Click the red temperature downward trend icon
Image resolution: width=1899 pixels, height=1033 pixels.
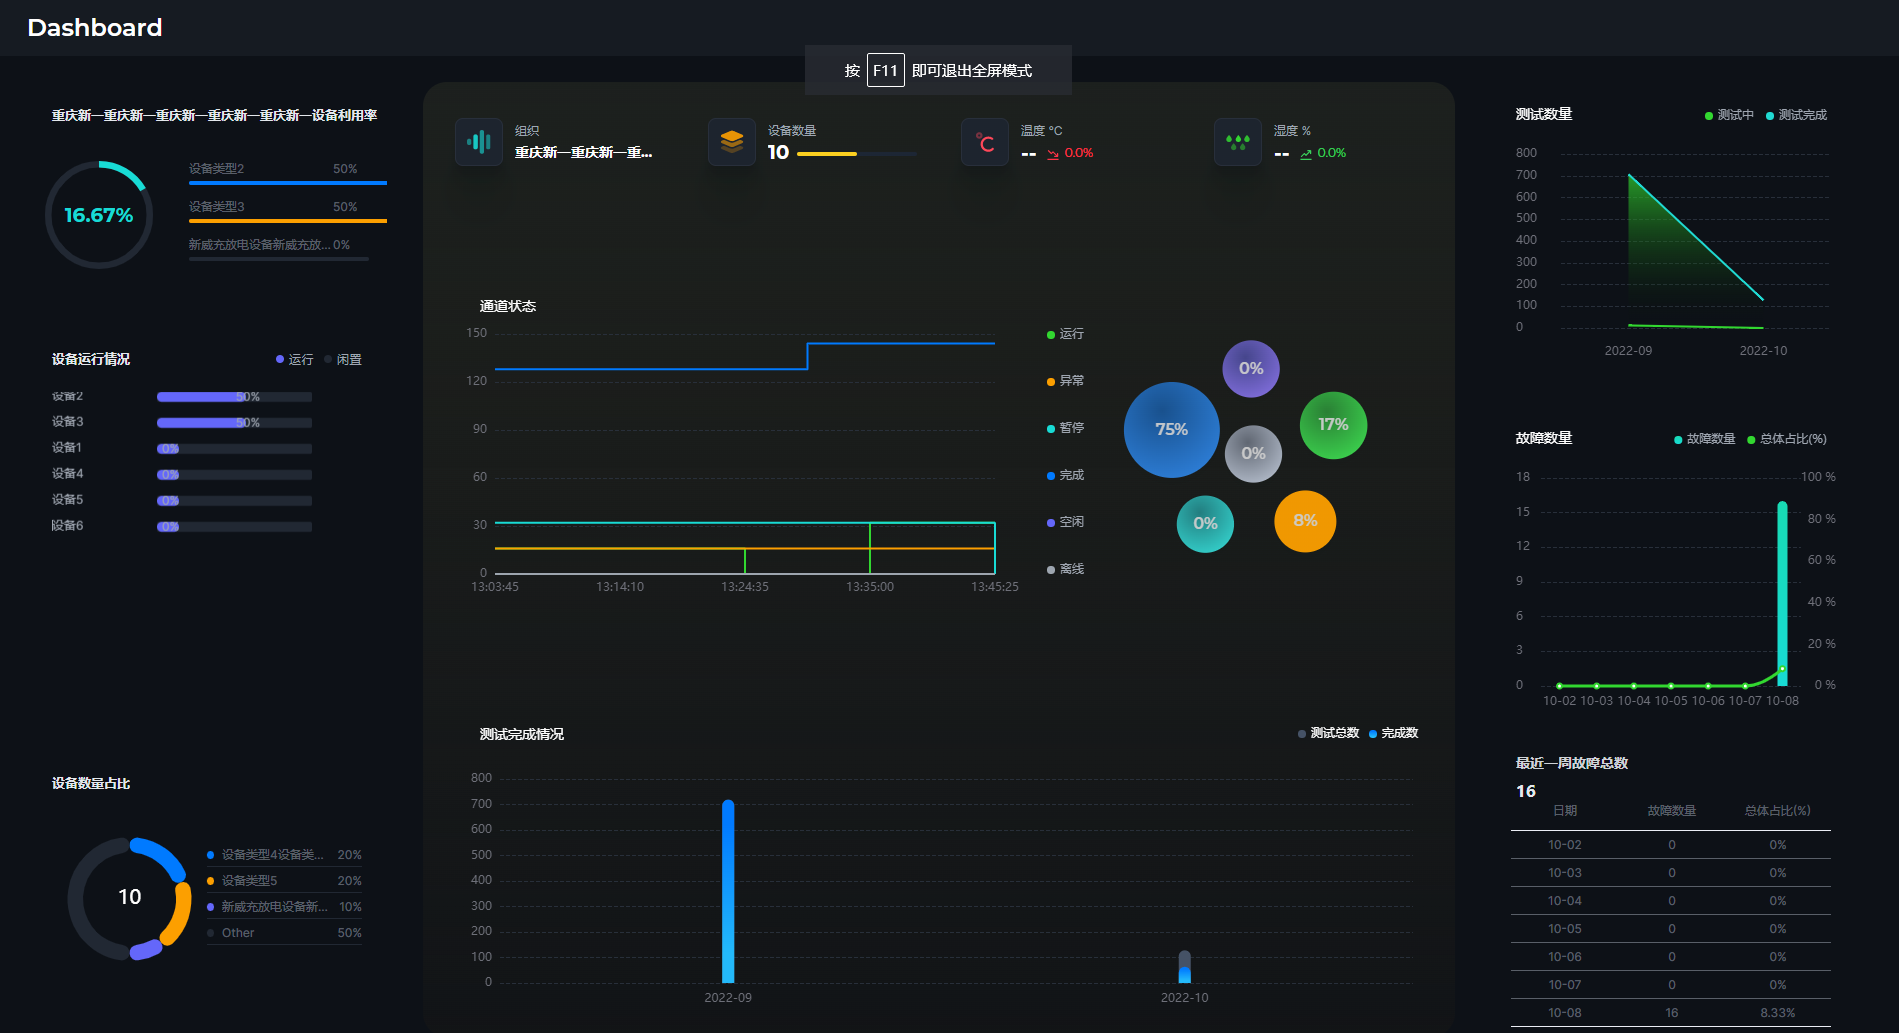[x=1053, y=154]
